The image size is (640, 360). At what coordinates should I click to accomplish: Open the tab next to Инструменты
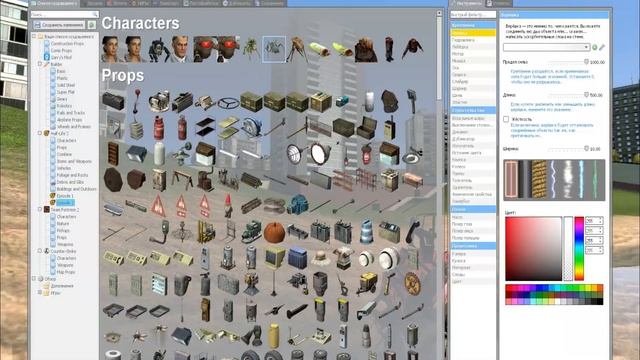point(499,3)
